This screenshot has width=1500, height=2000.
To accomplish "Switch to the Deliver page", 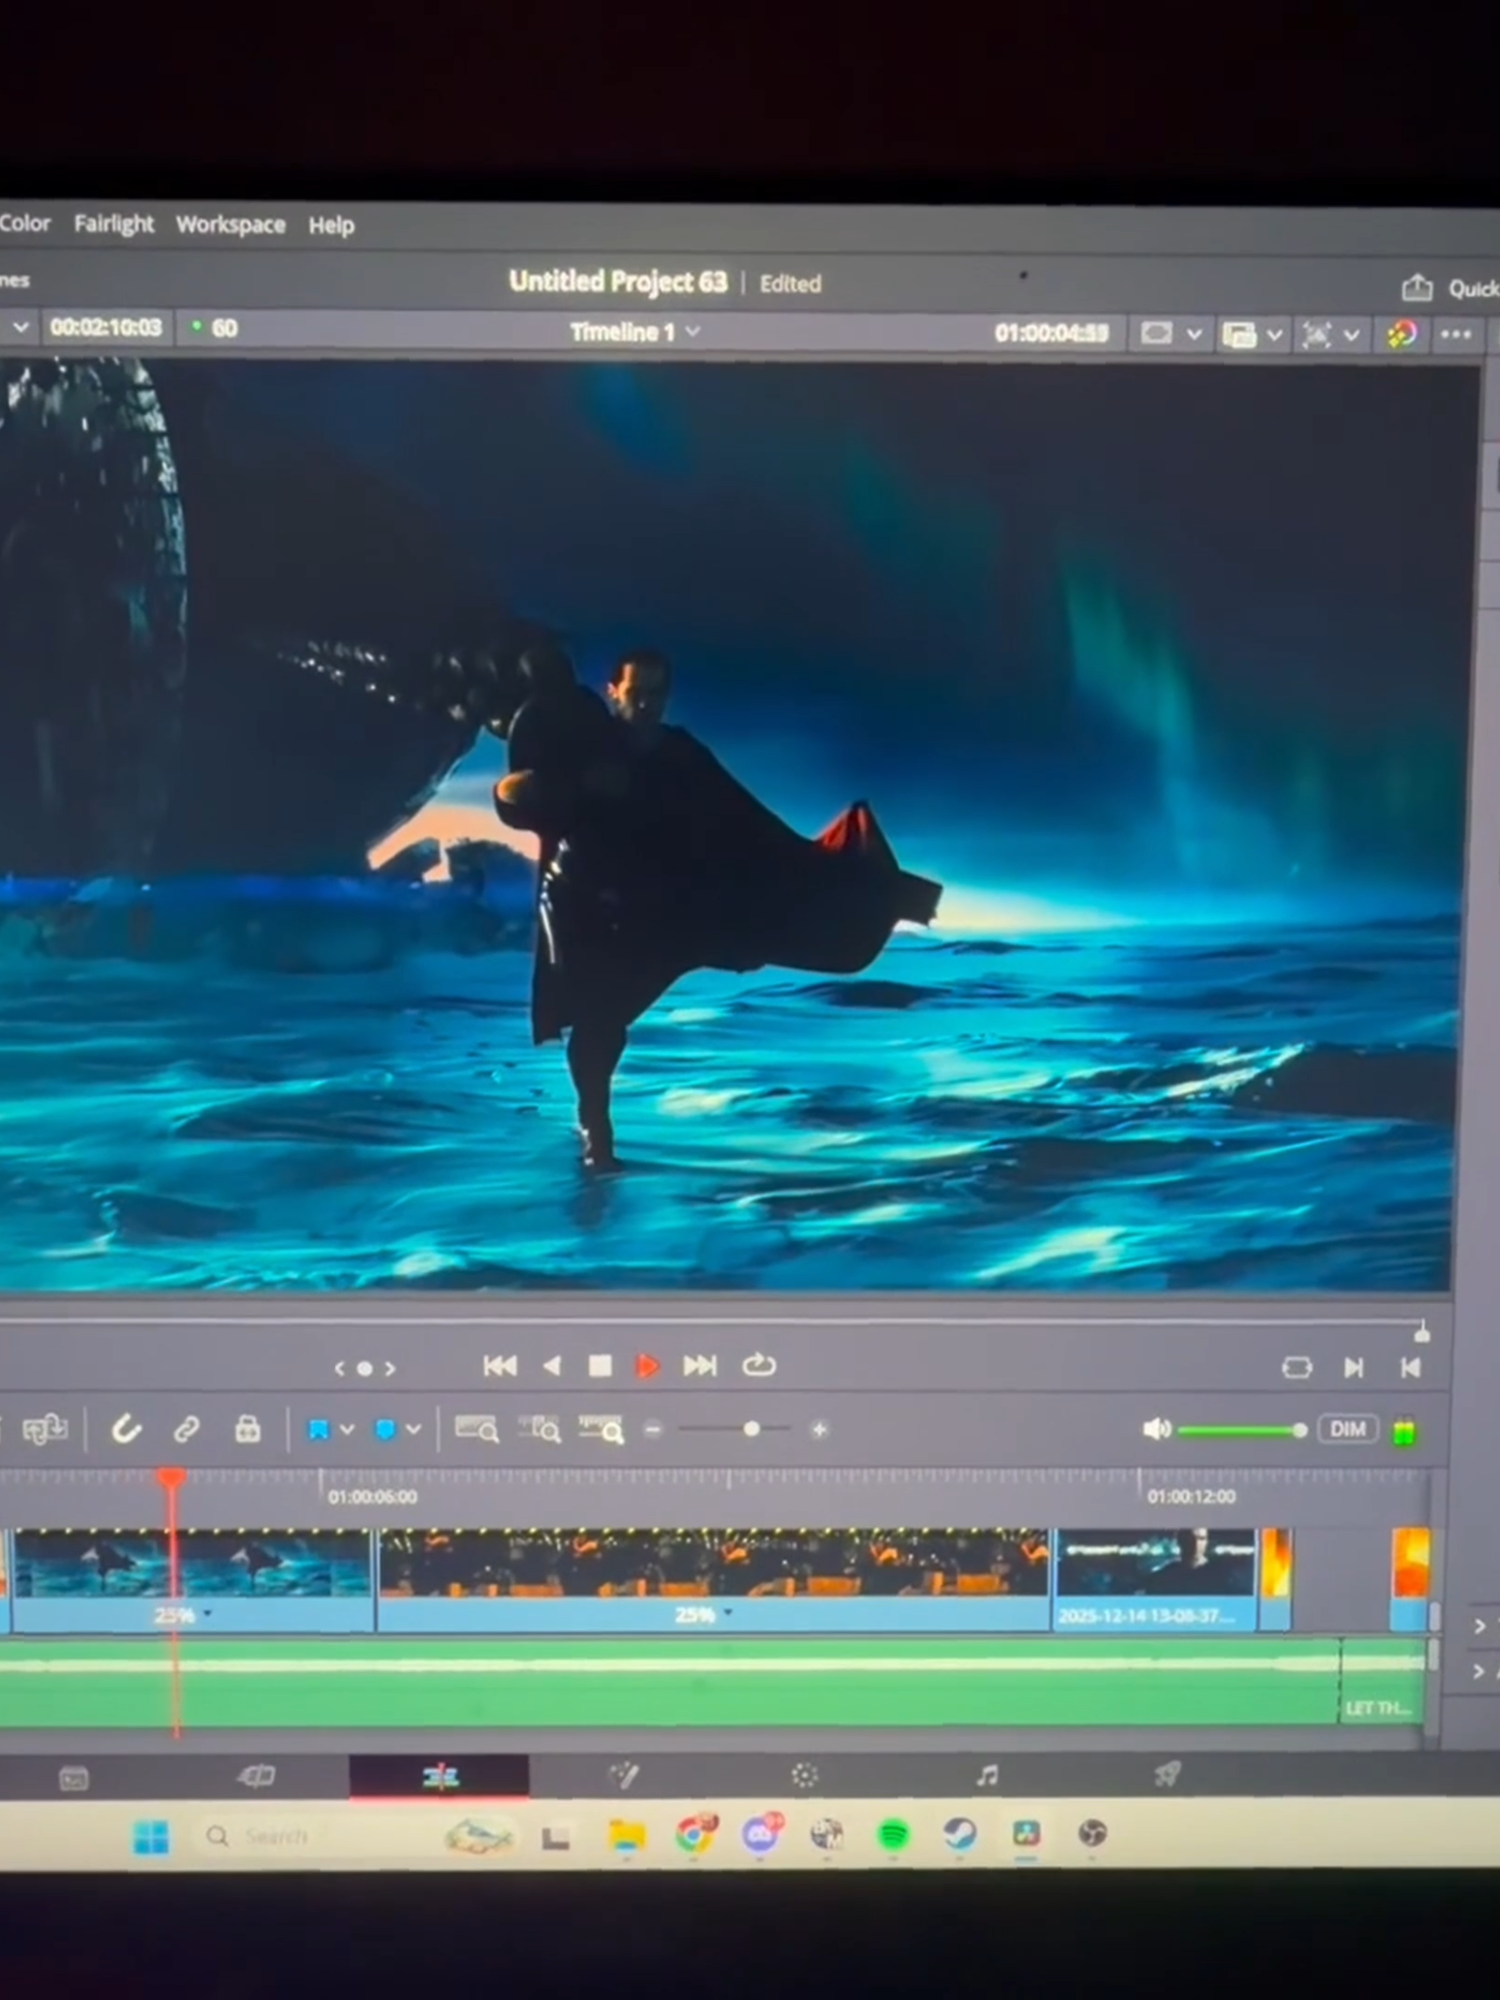I will pyautogui.click(x=1167, y=1774).
